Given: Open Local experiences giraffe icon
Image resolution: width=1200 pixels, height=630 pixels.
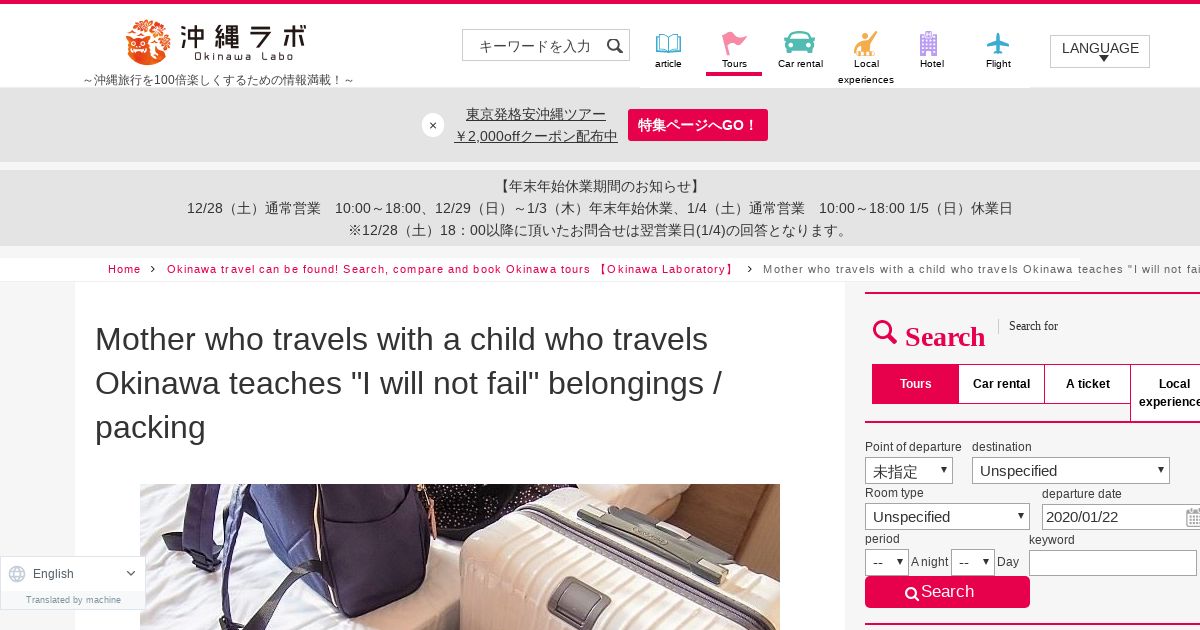Looking at the screenshot, I should 866,43.
